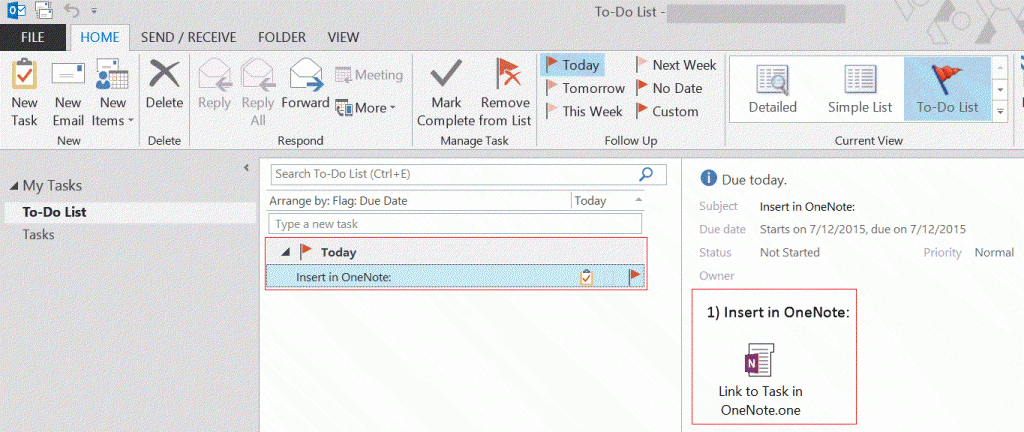The image size is (1024, 432).
Task: Click Remove from List
Action: [505, 93]
